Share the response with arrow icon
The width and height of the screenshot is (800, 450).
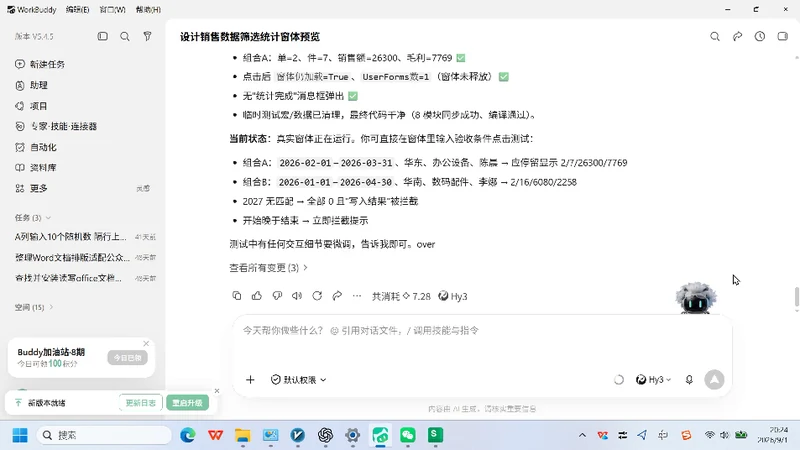tap(337, 296)
